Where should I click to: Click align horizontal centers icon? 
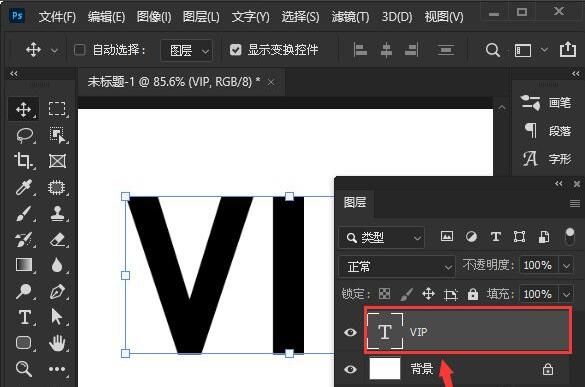386,50
